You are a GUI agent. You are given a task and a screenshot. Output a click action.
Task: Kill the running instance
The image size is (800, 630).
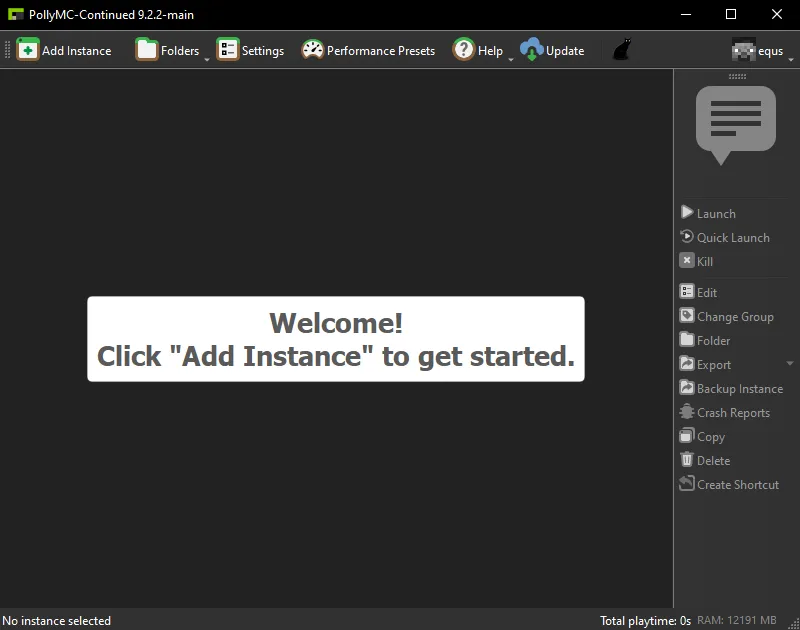coord(696,261)
